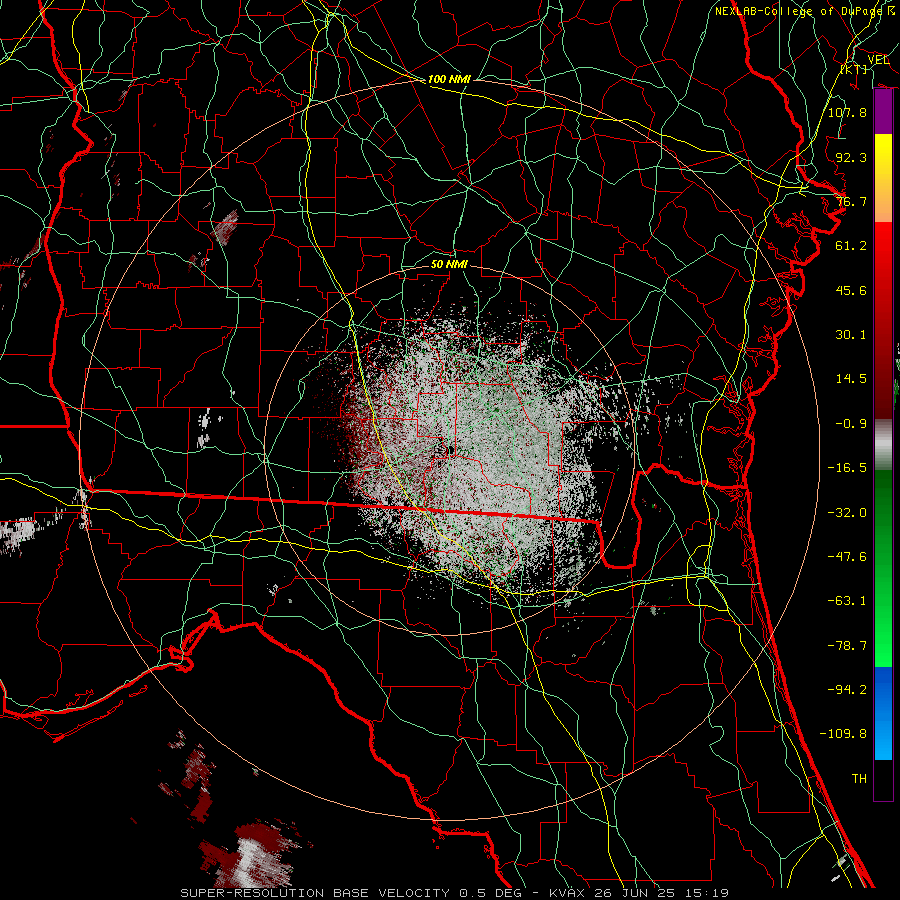Click the red segment of the color bar
The height and width of the screenshot is (900, 900).
[x=883, y=320]
